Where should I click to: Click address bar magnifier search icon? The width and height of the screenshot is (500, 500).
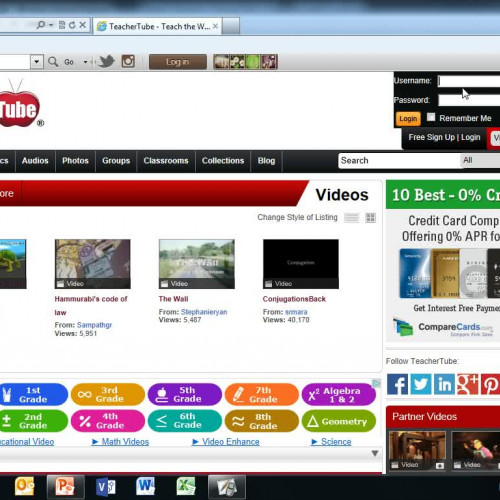(x=41, y=25)
